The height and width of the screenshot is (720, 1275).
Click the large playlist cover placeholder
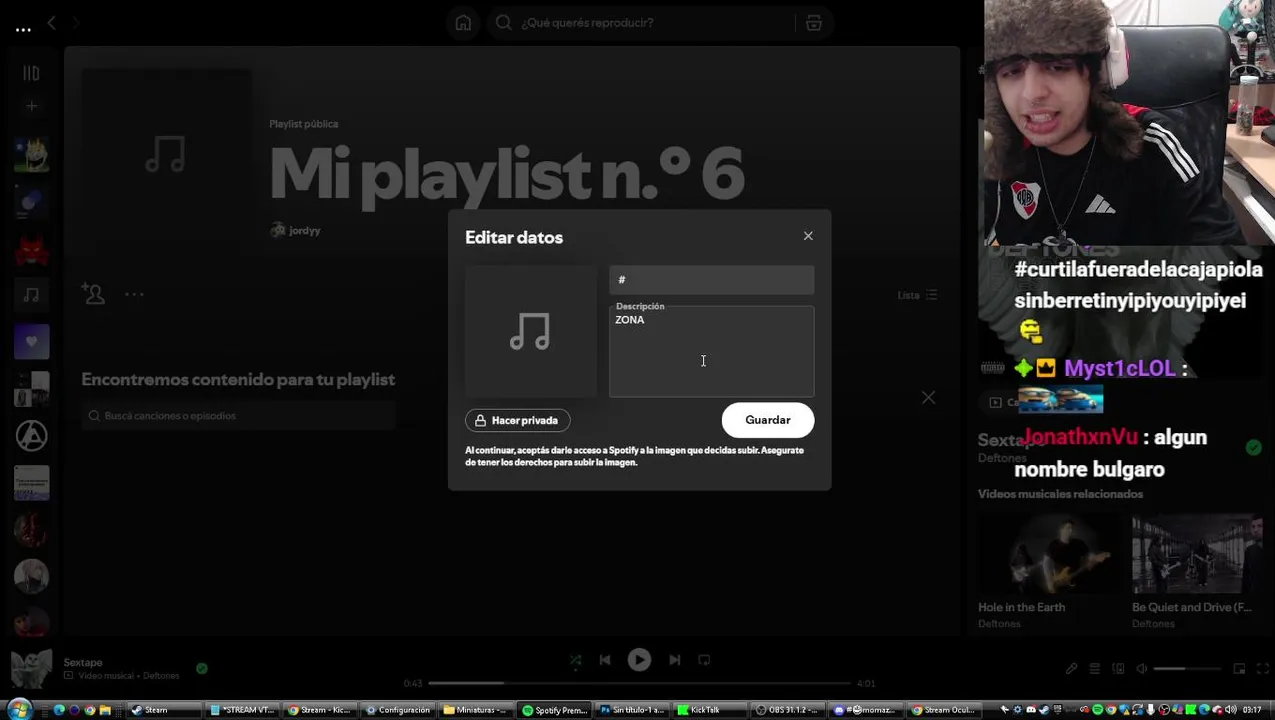[166, 155]
